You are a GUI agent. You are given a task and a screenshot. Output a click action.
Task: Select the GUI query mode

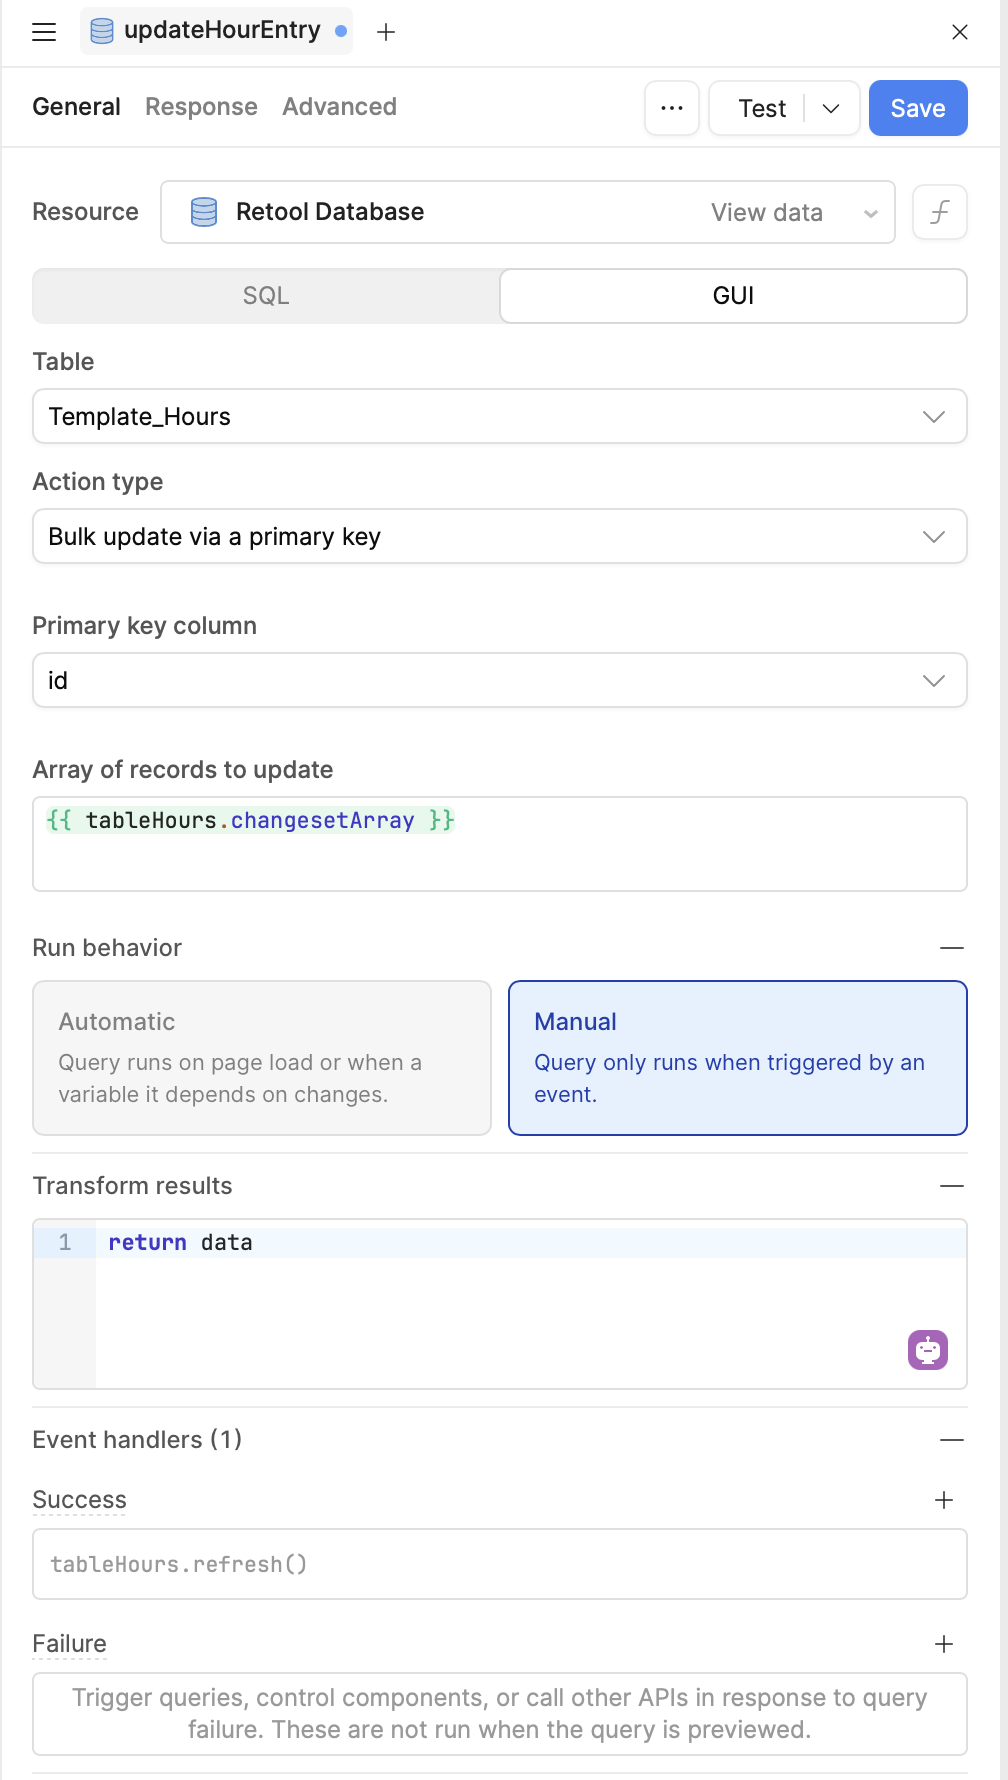(733, 296)
